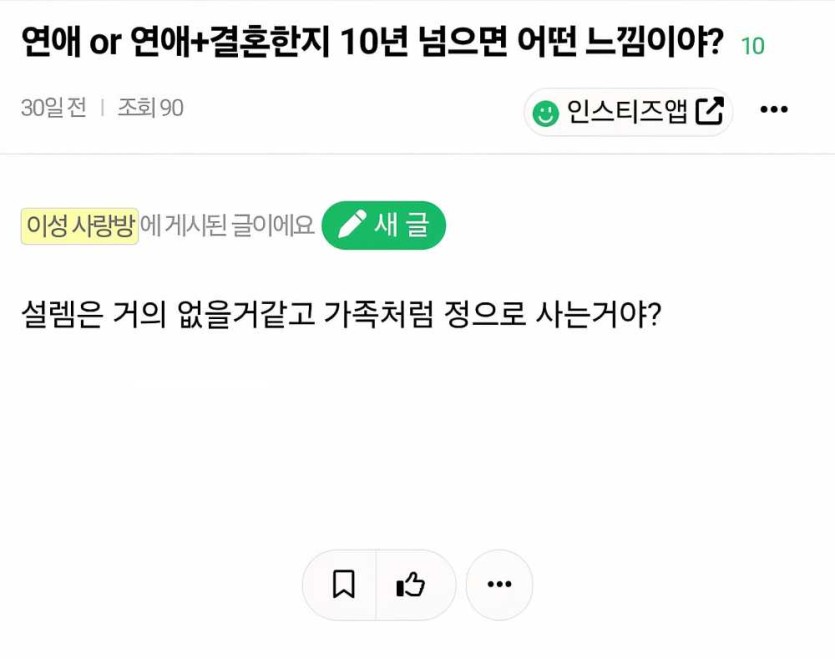The image size is (835, 659).
Task: Go to the 이성 사랑방 board tag
Action: [x=80, y=226]
